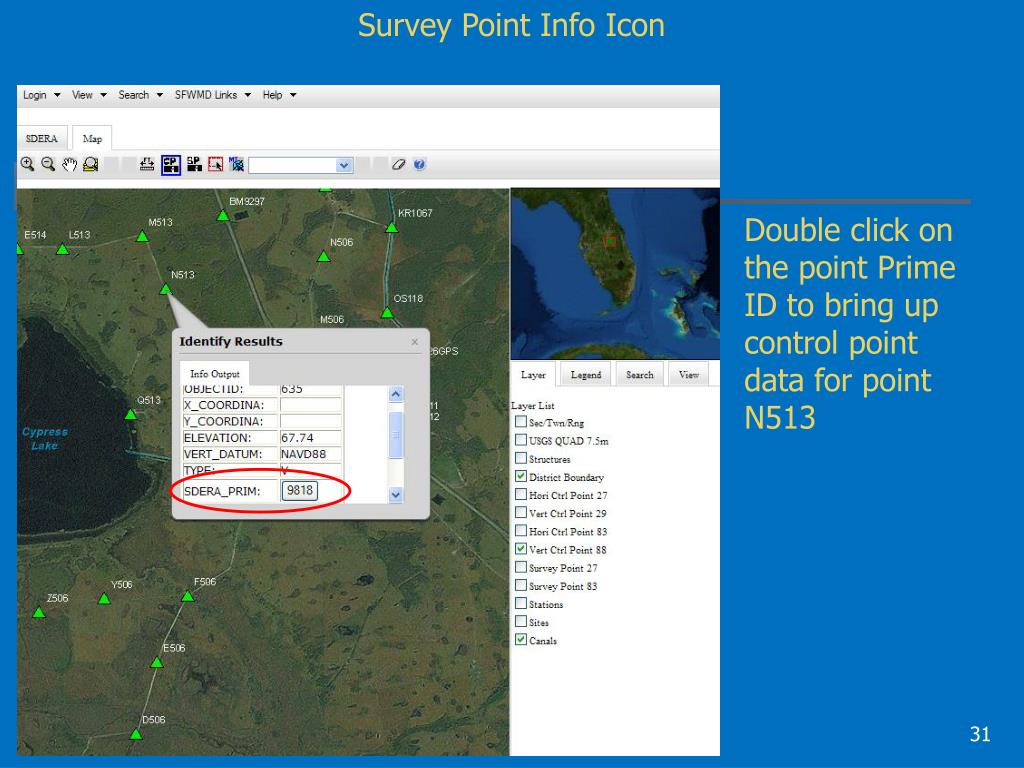Enable the Stations layer
This screenshot has width=1024, height=768.
point(520,603)
